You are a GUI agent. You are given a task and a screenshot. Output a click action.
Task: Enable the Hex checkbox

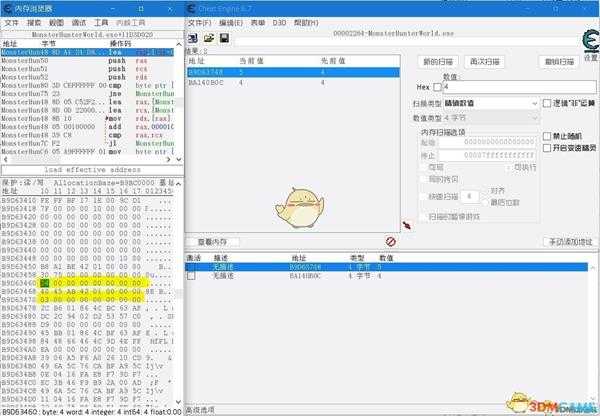click(437, 87)
